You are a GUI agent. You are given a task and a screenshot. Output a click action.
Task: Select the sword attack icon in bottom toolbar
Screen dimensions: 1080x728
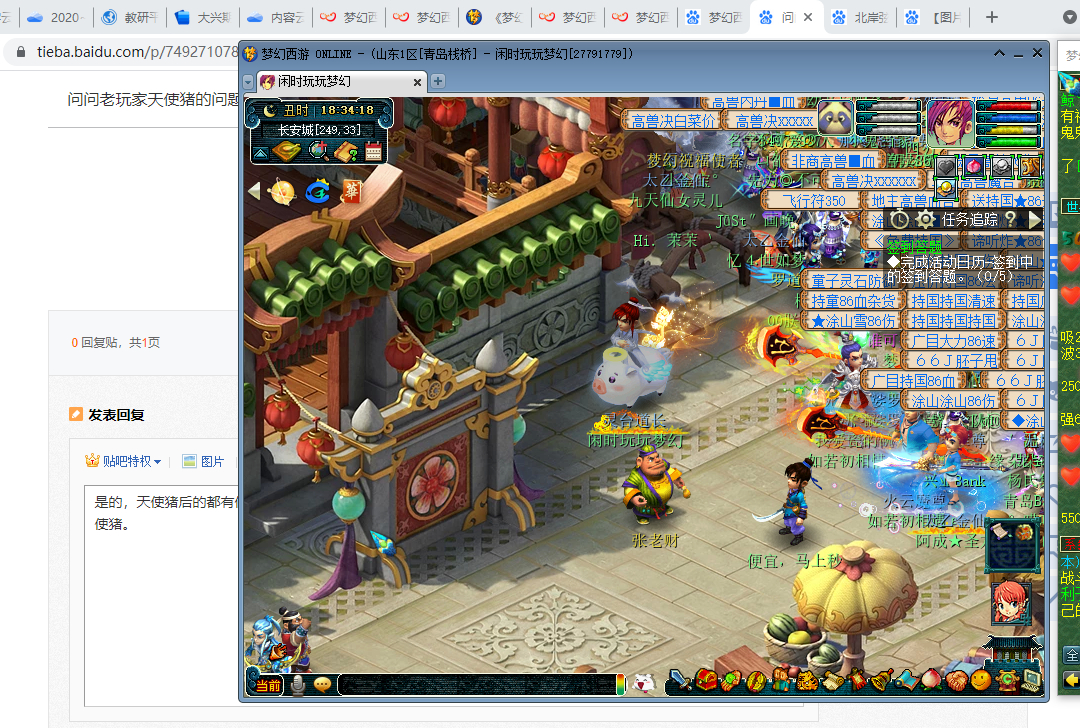(x=681, y=680)
